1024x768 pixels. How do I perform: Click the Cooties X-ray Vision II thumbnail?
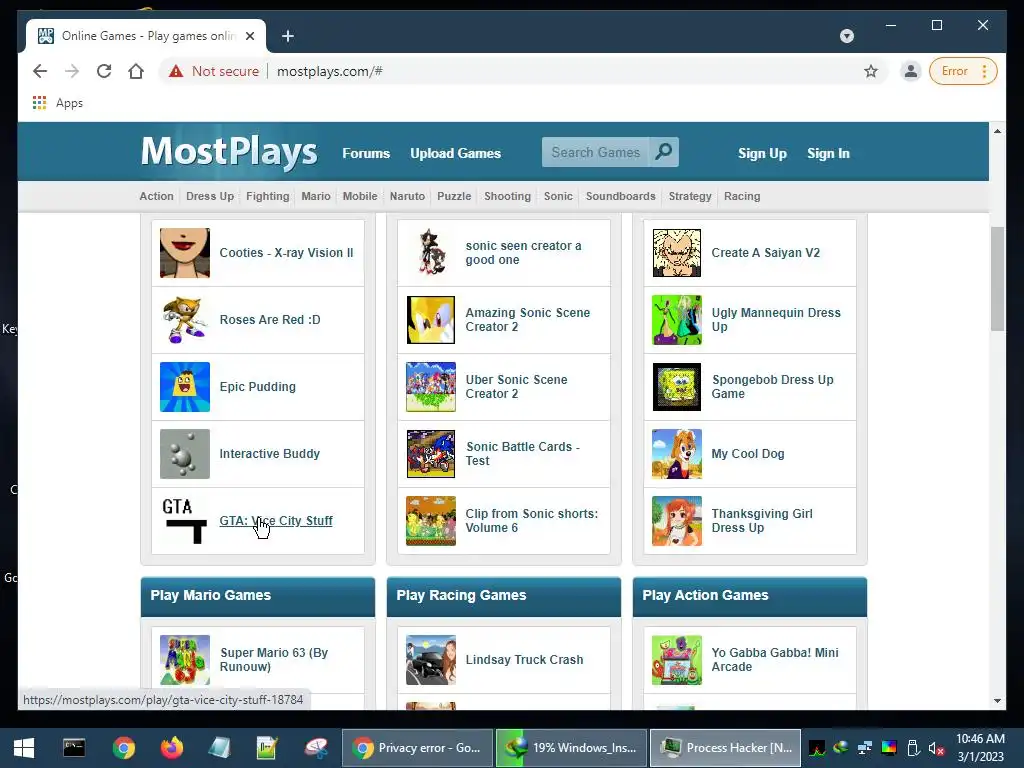tap(185, 253)
